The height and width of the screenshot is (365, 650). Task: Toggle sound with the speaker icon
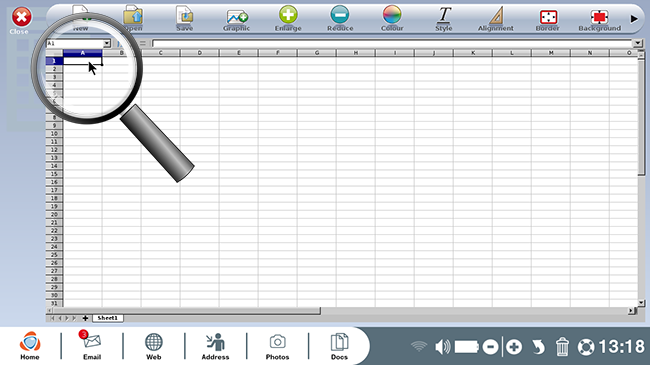point(442,347)
